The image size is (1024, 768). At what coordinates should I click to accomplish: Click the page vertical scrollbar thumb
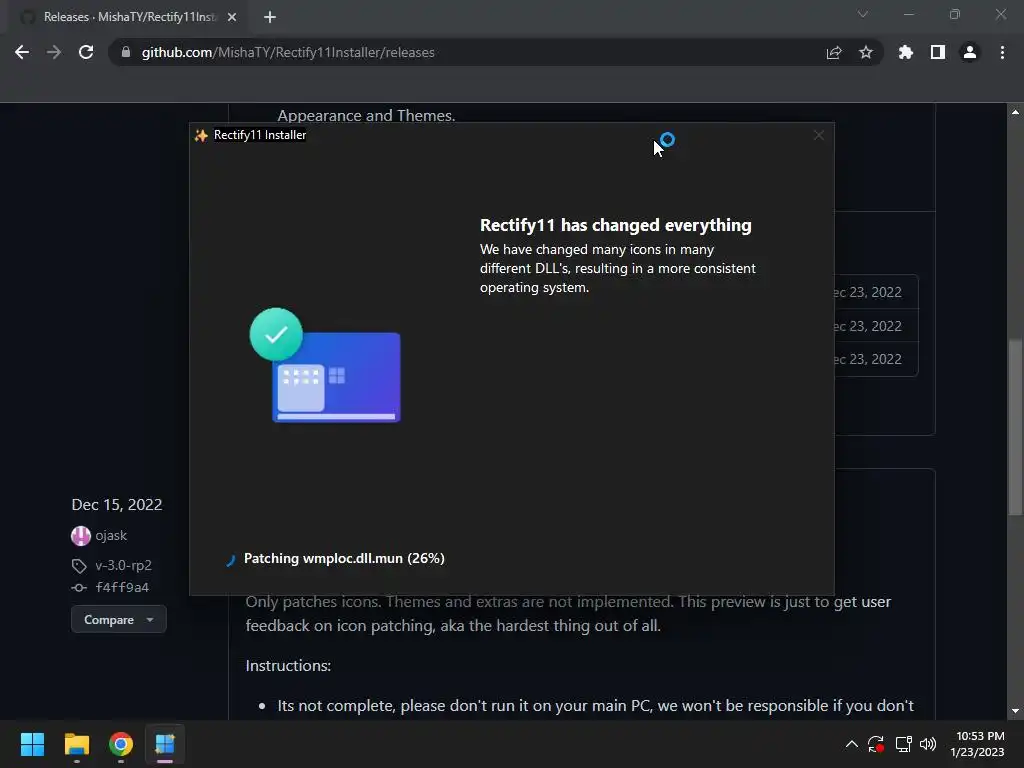point(1015,428)
